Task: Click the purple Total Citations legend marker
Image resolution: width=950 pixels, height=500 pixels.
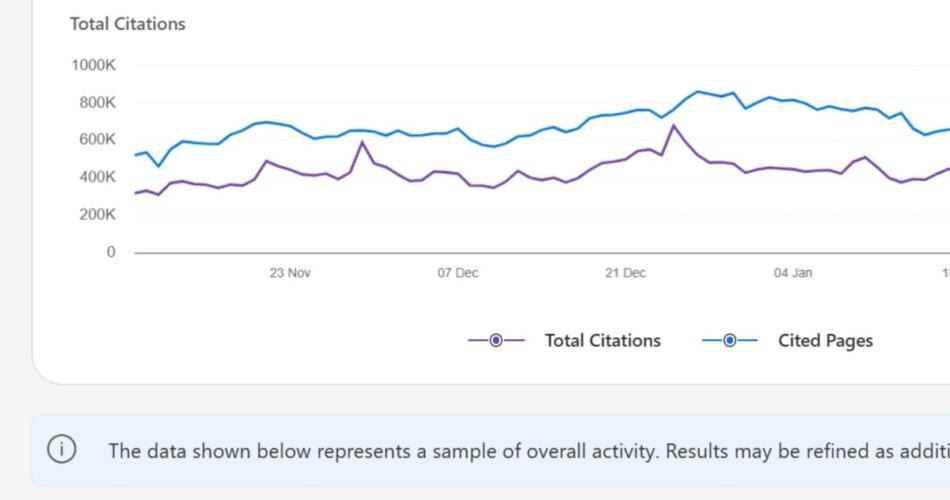Action: (496, 341)
